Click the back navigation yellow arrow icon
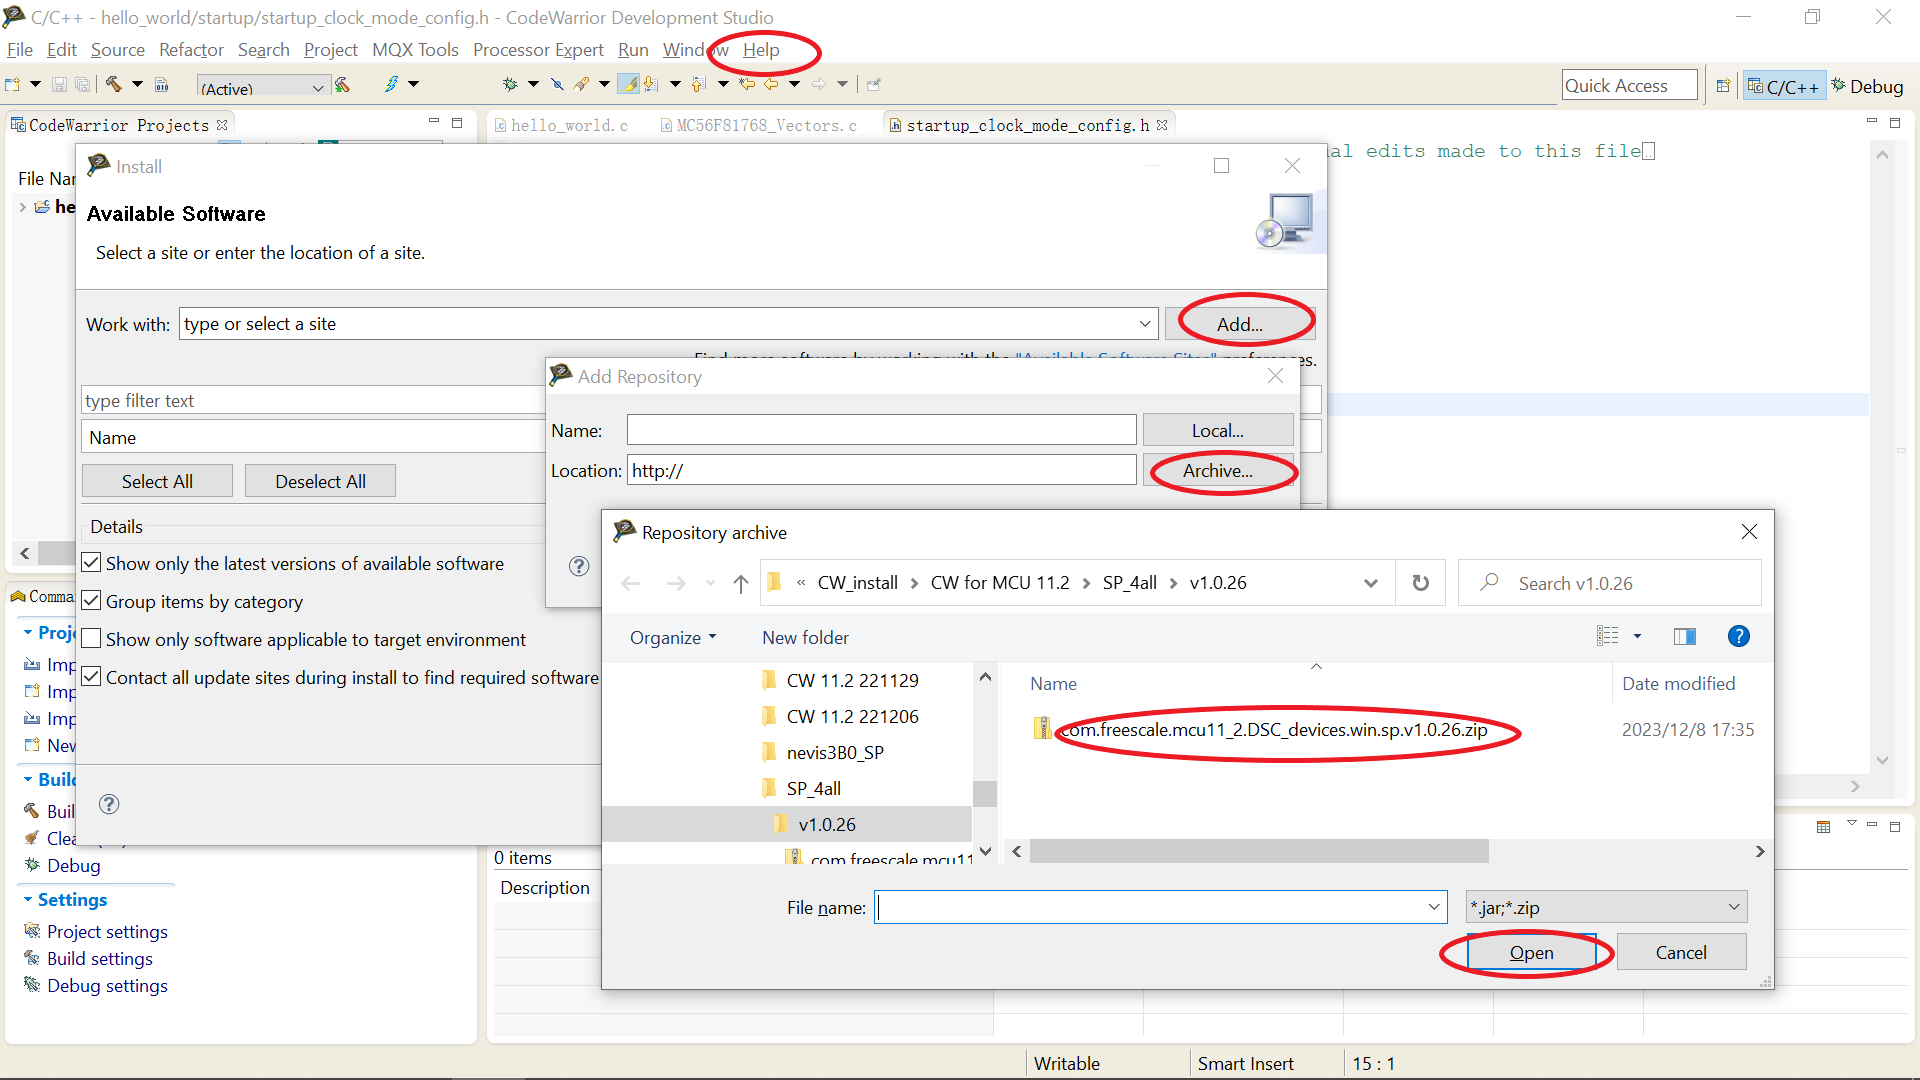 [x=771, y=85]
